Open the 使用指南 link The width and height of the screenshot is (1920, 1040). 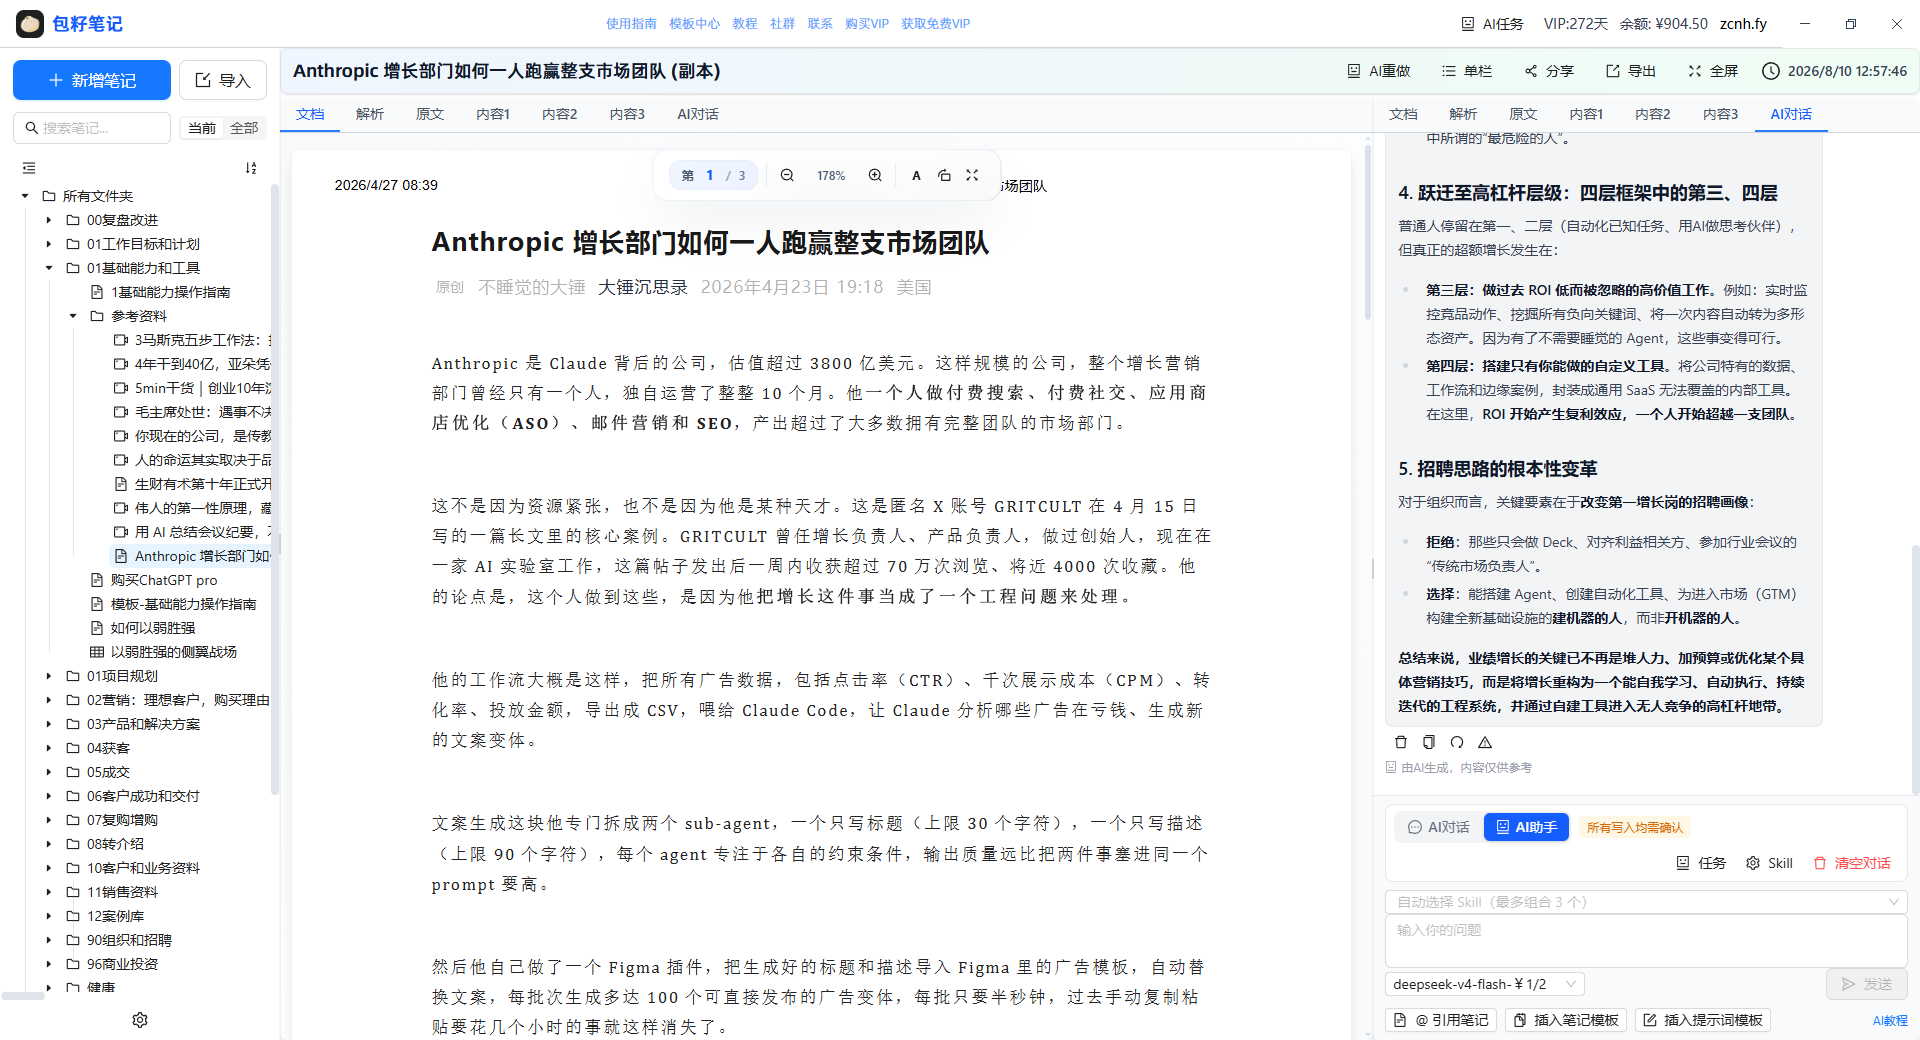631,24
